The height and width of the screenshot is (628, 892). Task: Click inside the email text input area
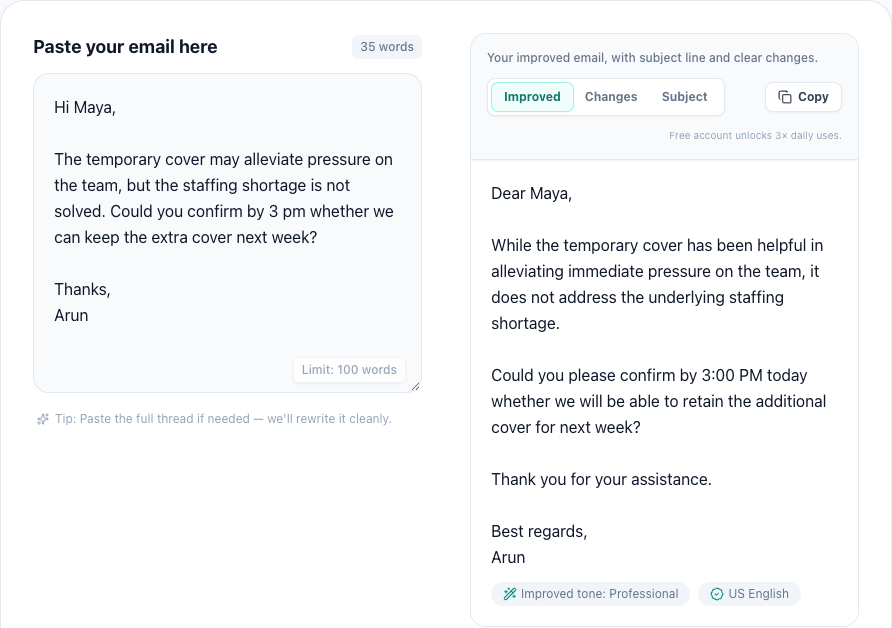tap(227, 233)
